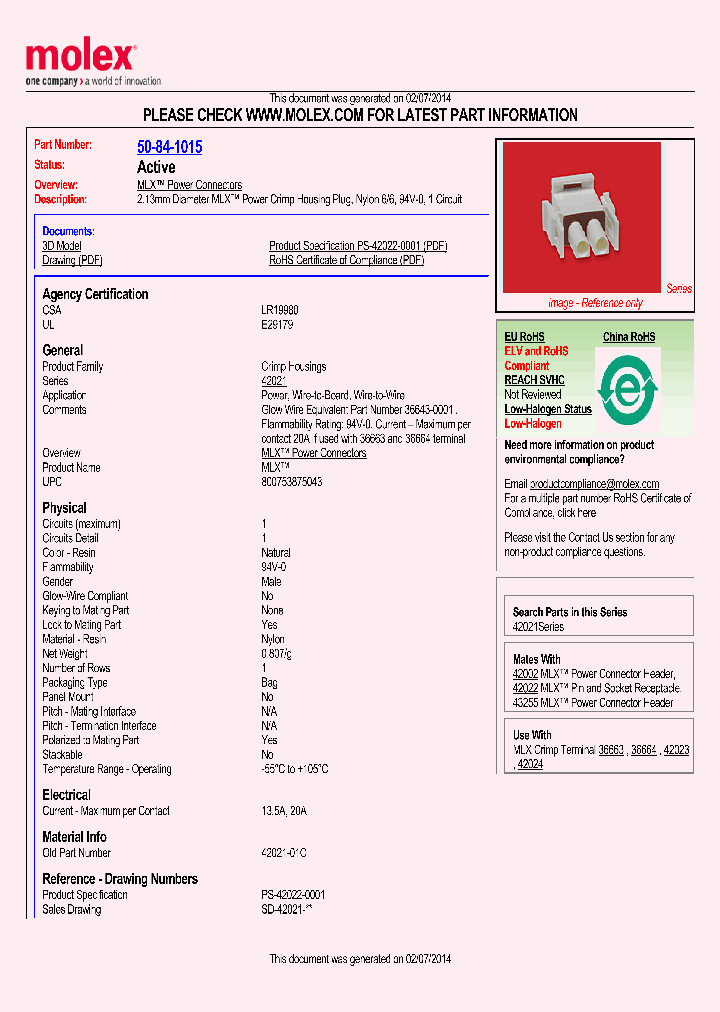The image size is (720, 1012).
Task: Select the temperature range -55°C to +105°C
Action: (x=295, y=769)
